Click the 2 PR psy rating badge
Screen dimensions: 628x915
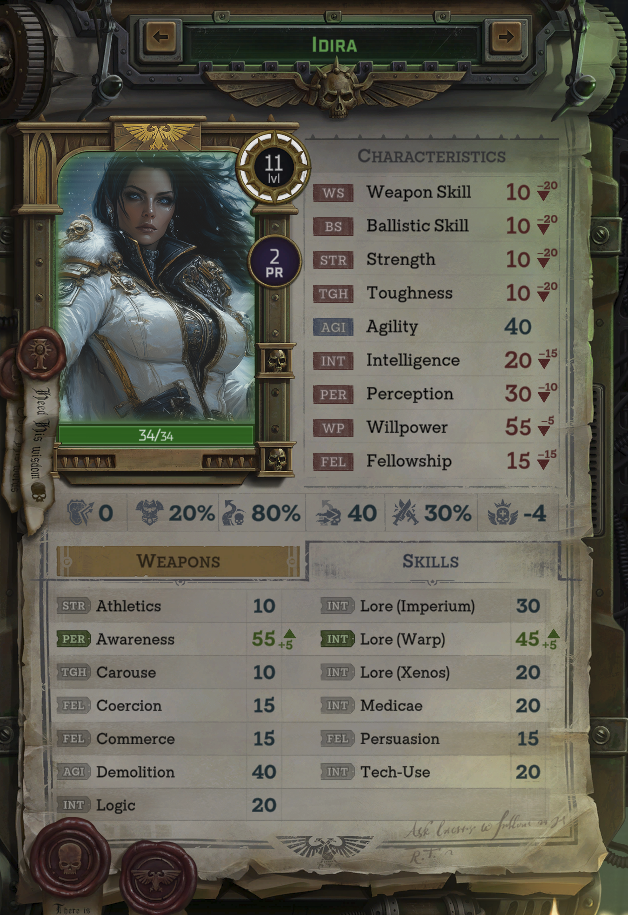pos(274,263)
